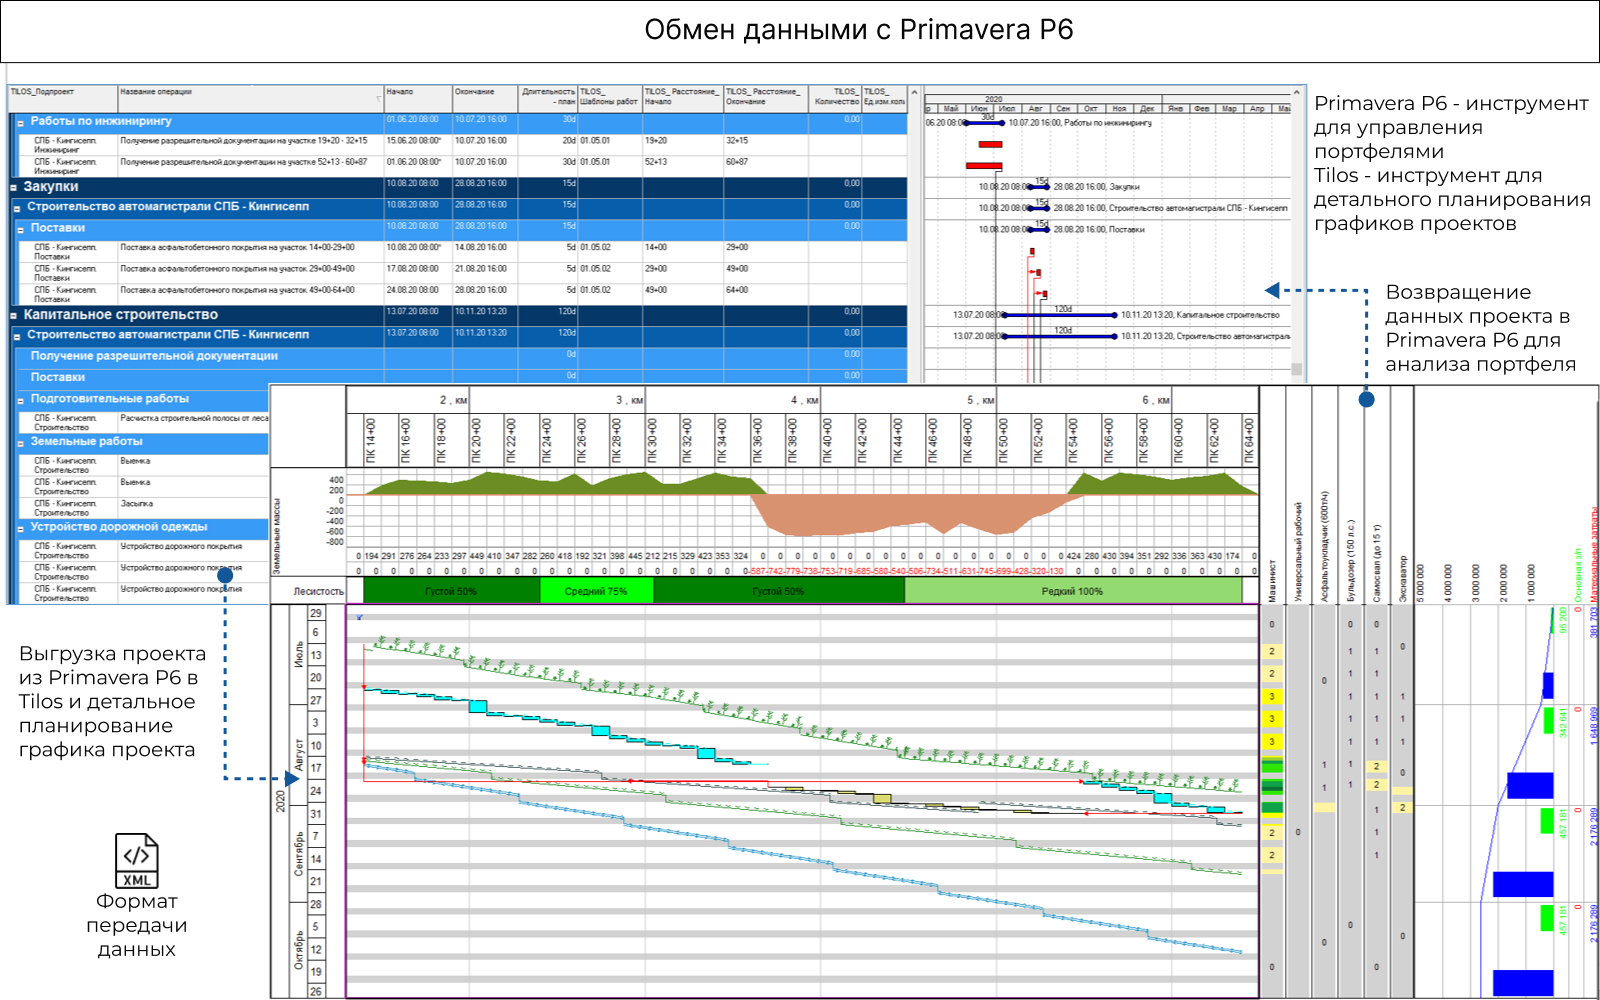
Task: Collapse the Устройство дорожной одежды group
Action: pos(20,528)
